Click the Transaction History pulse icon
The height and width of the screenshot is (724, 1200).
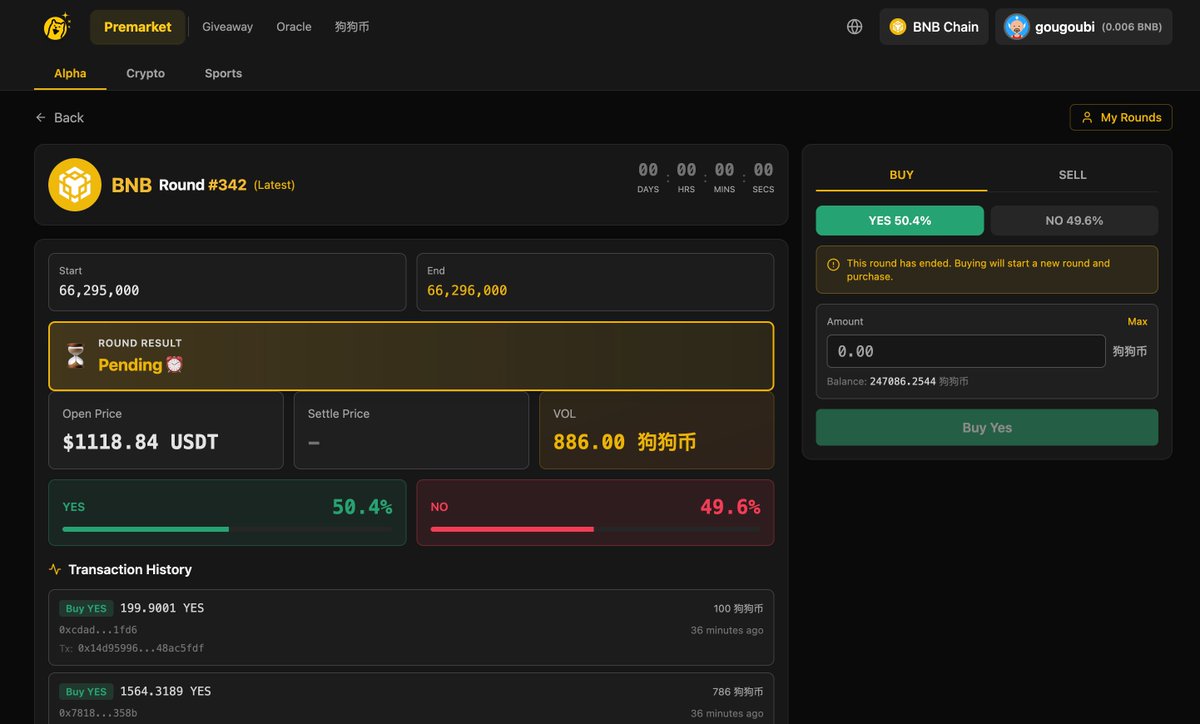(55, 570)
